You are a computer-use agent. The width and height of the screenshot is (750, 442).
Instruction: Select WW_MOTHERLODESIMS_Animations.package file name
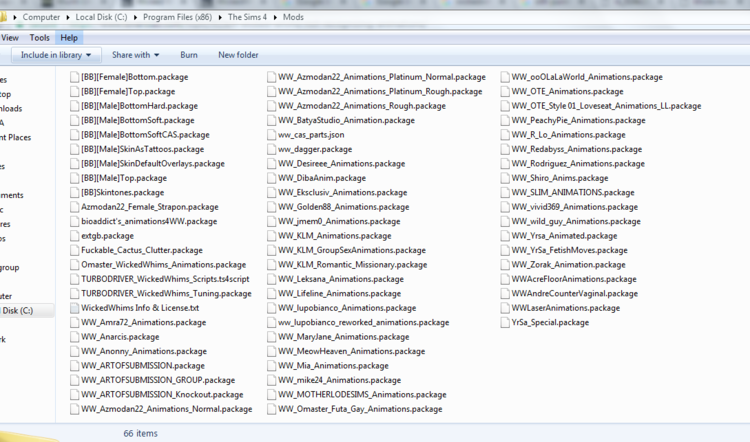pos(362,395)
